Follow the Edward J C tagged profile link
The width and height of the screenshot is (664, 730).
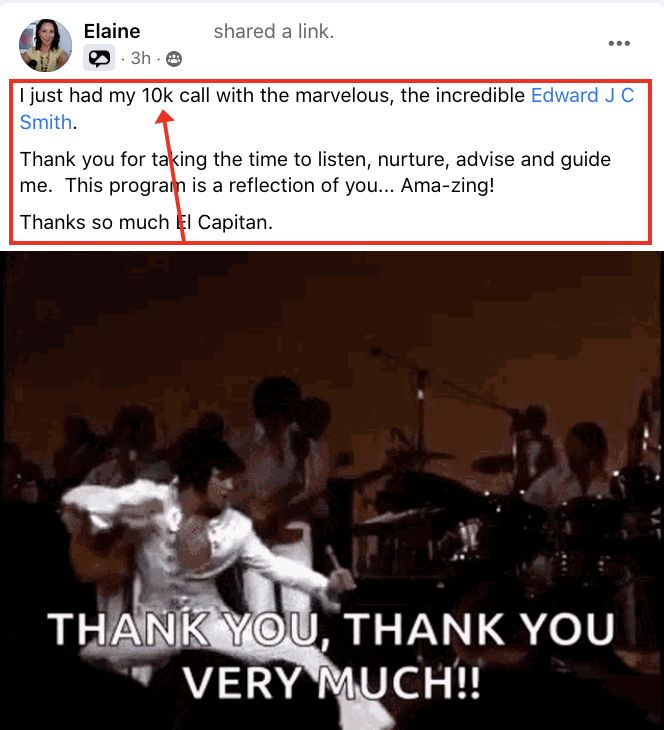(583, 95)
